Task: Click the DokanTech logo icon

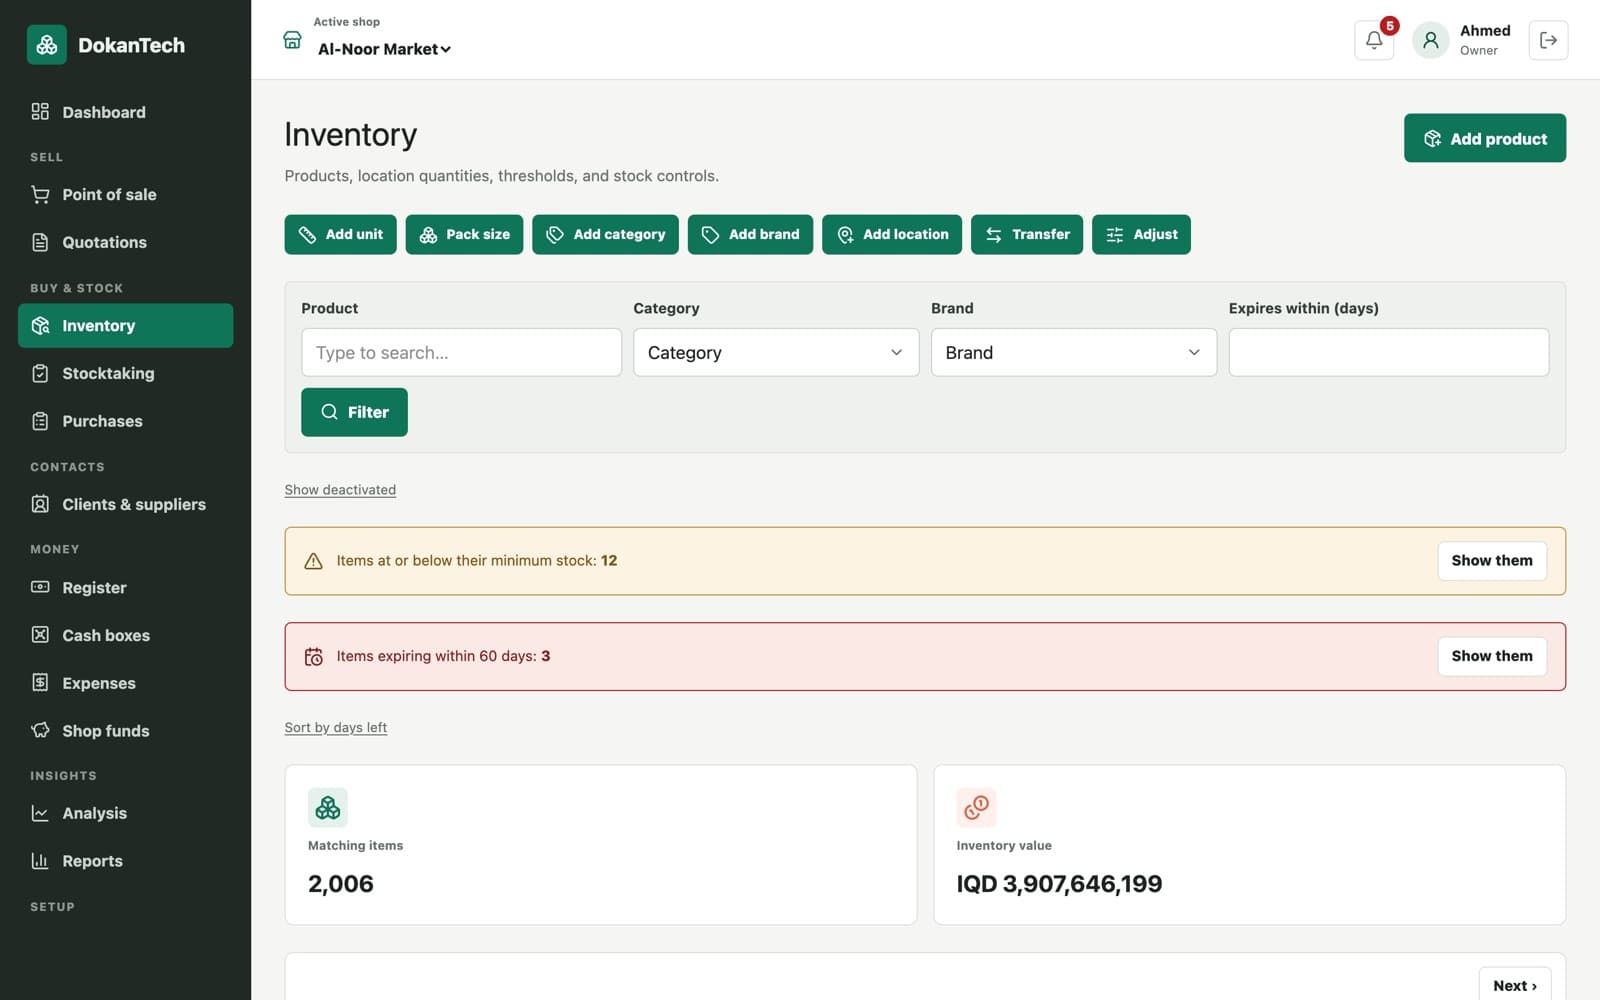Action: 46,45
